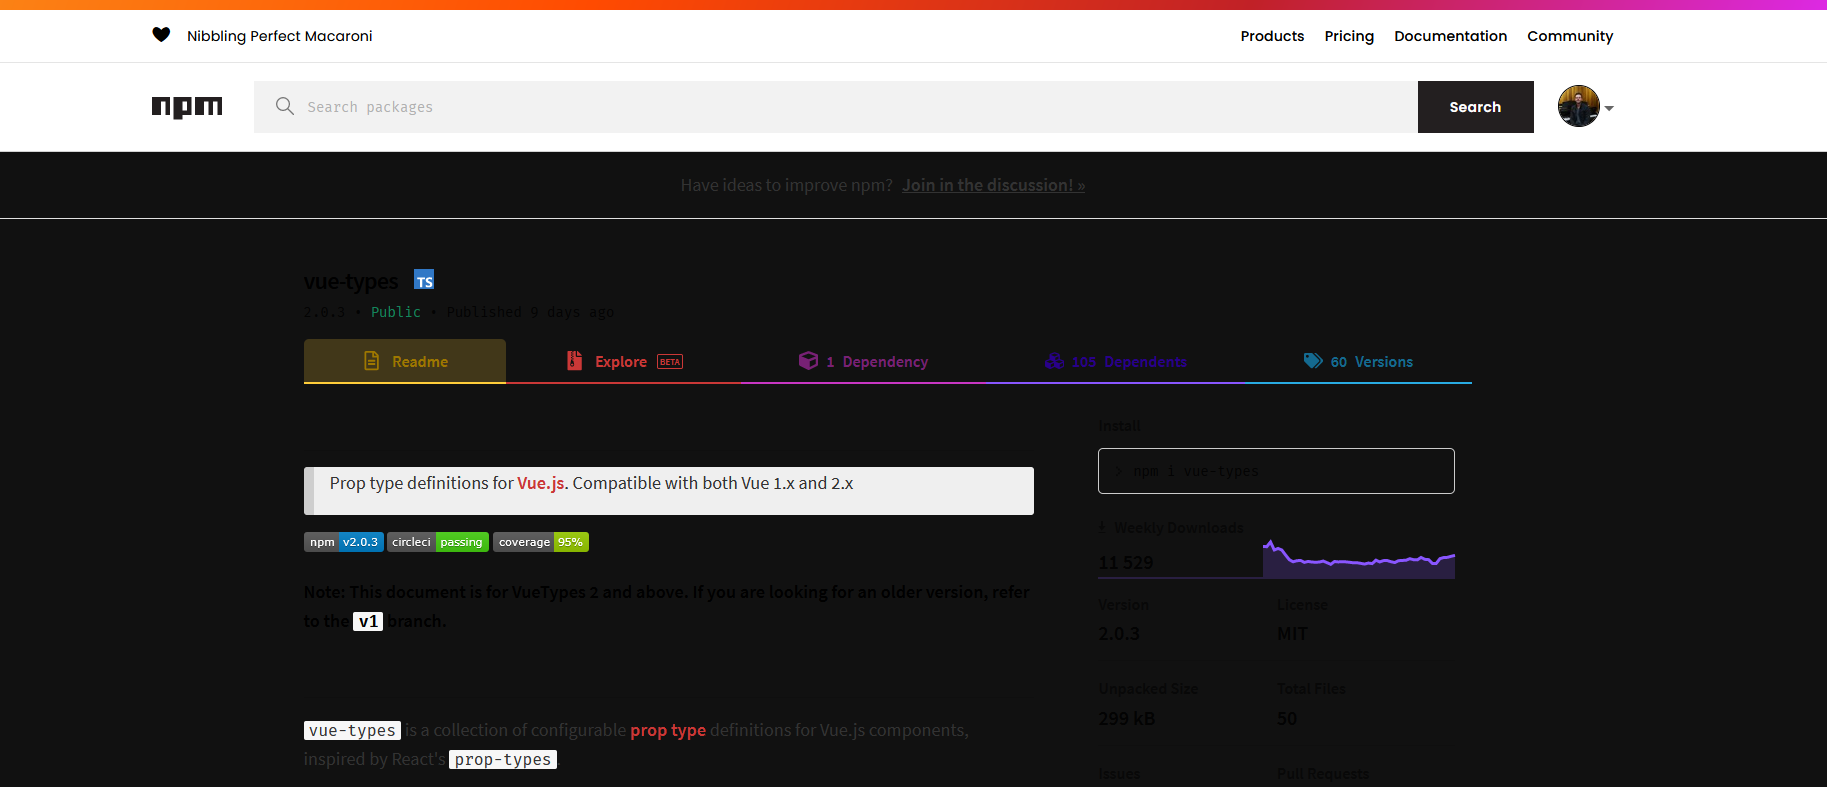Click the black heart icon in header
1827x787 pixels.
tap(161, 35)
